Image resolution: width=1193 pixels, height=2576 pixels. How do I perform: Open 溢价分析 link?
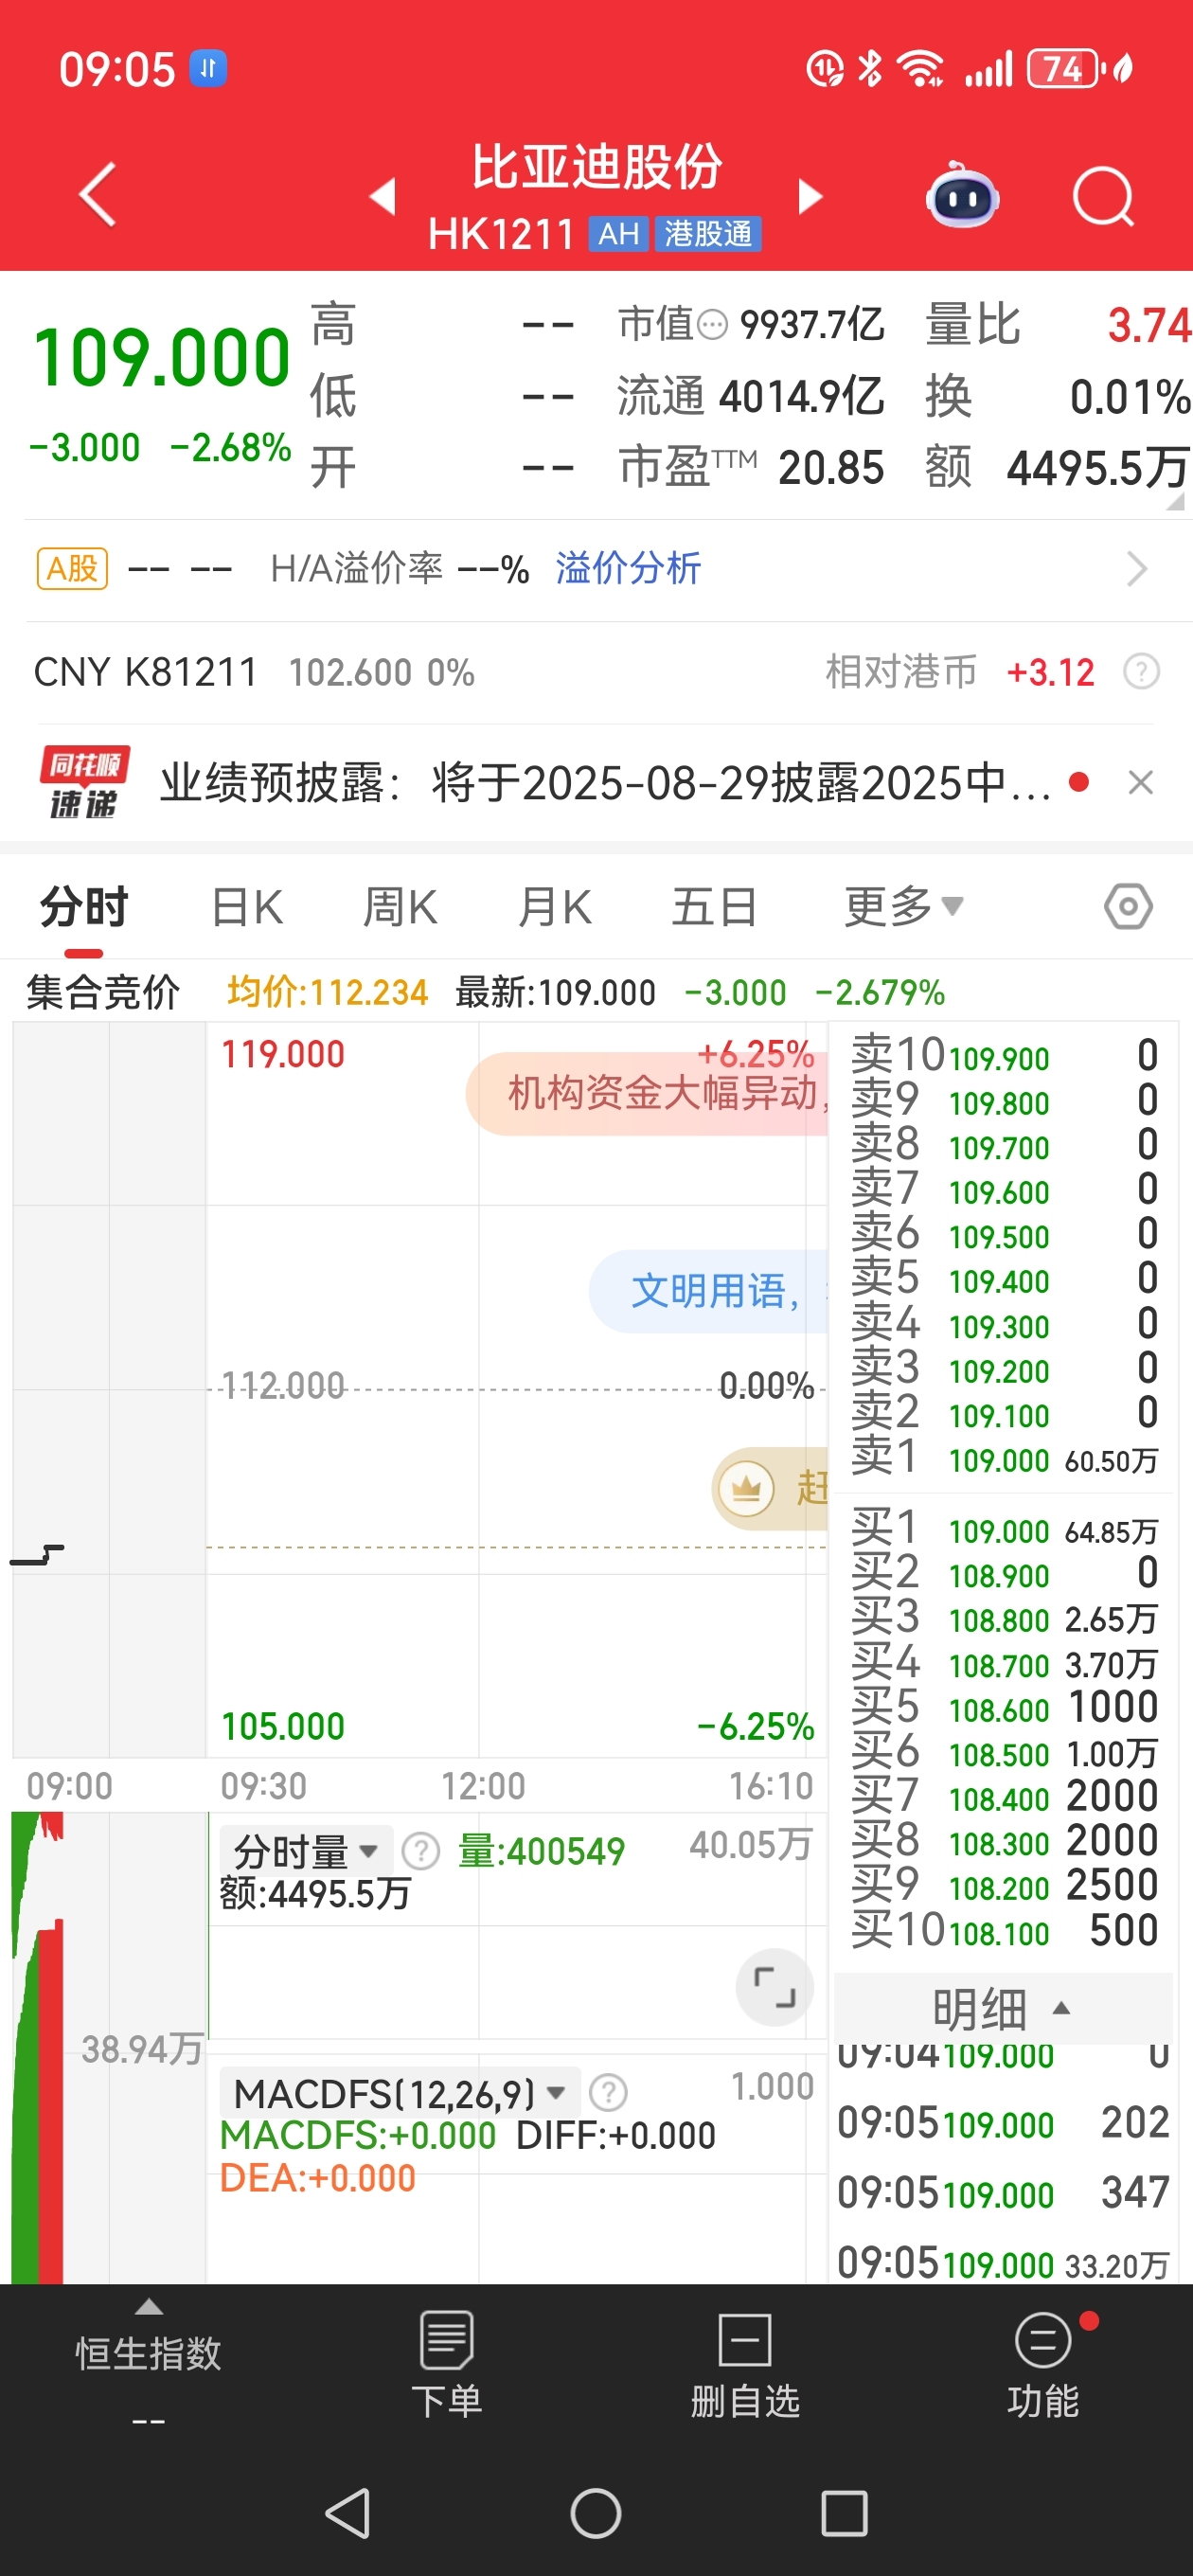coord(628,569)
